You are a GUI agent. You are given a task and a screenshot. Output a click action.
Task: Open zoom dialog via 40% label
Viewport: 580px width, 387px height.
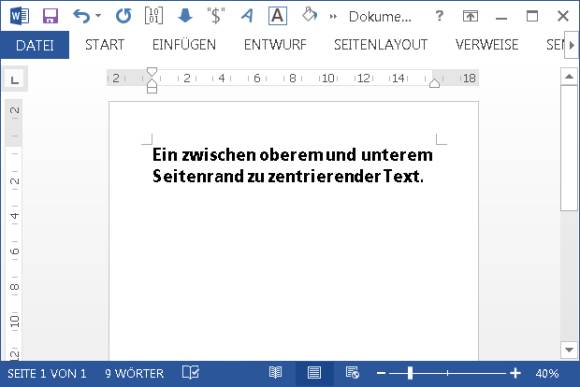tap(547, 374)
